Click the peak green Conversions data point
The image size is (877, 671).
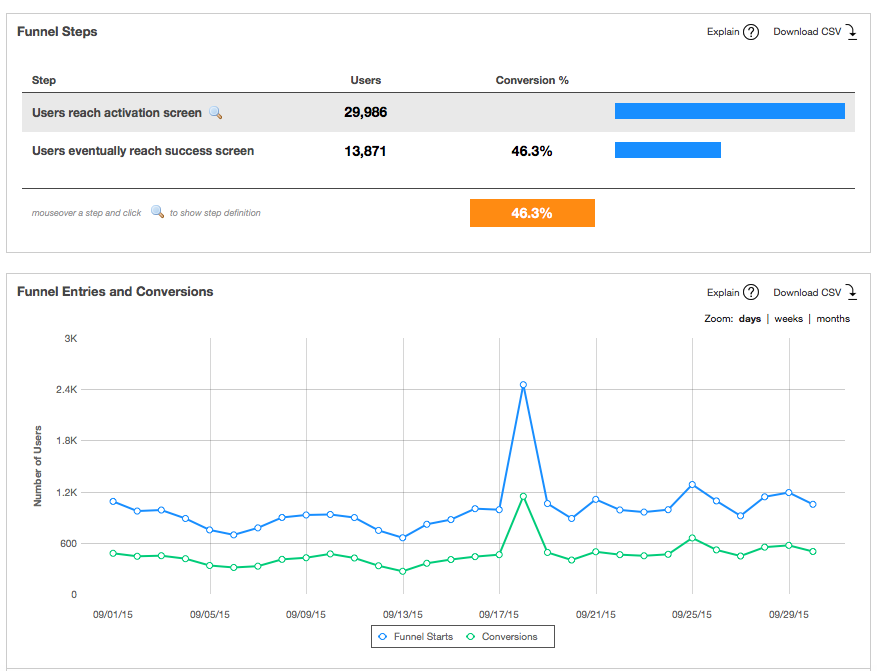pos(523,496)
